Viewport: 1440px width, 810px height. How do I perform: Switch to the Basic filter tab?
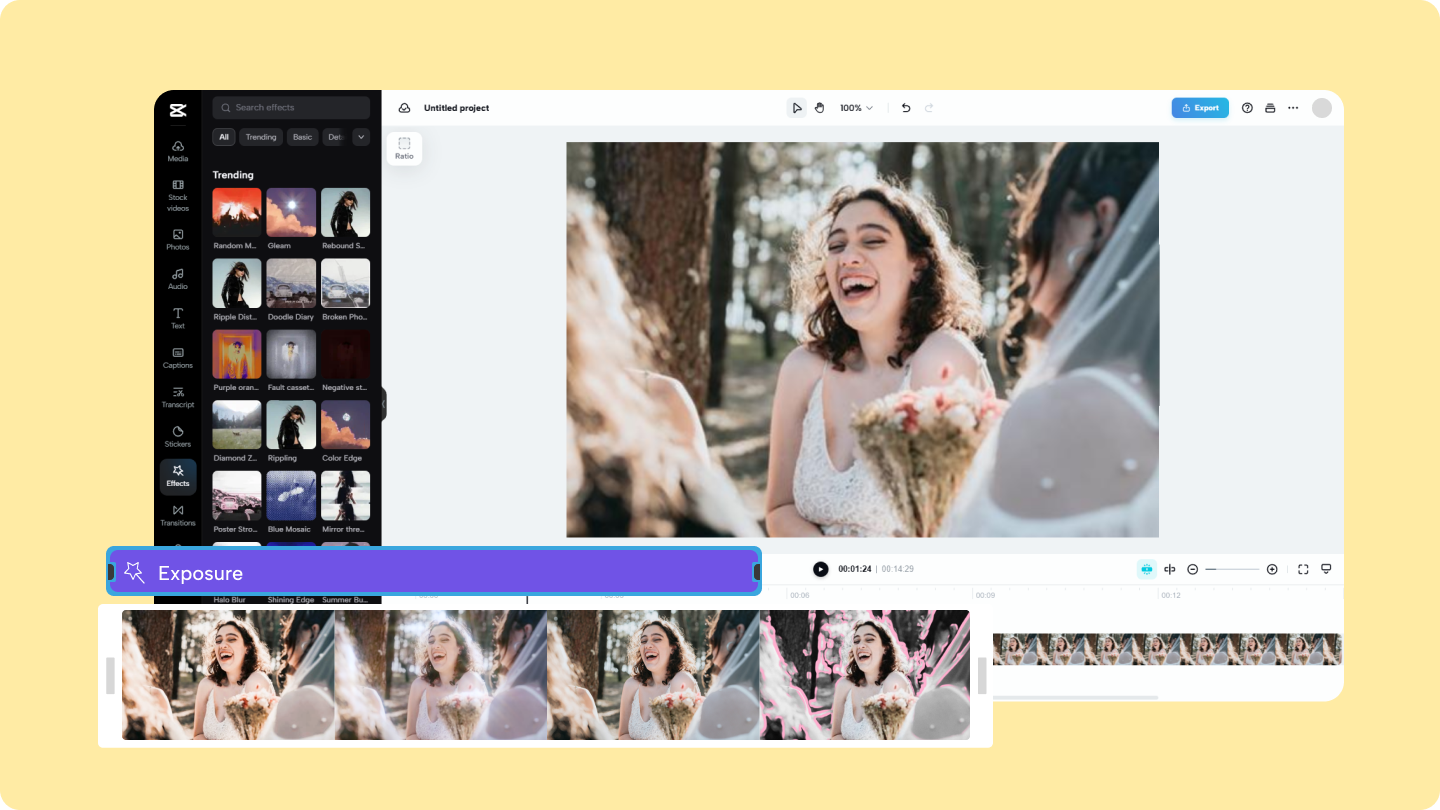point(302,137)
